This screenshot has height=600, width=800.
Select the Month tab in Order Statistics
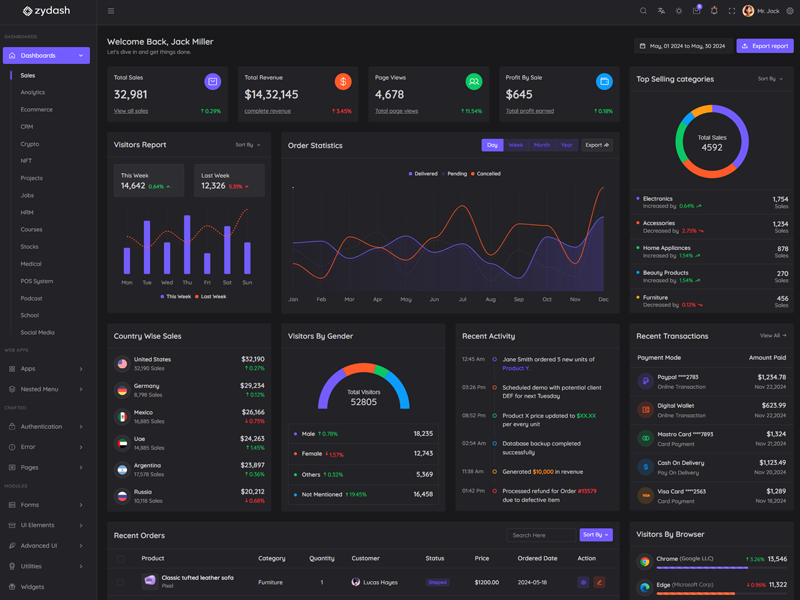point(541,145)
